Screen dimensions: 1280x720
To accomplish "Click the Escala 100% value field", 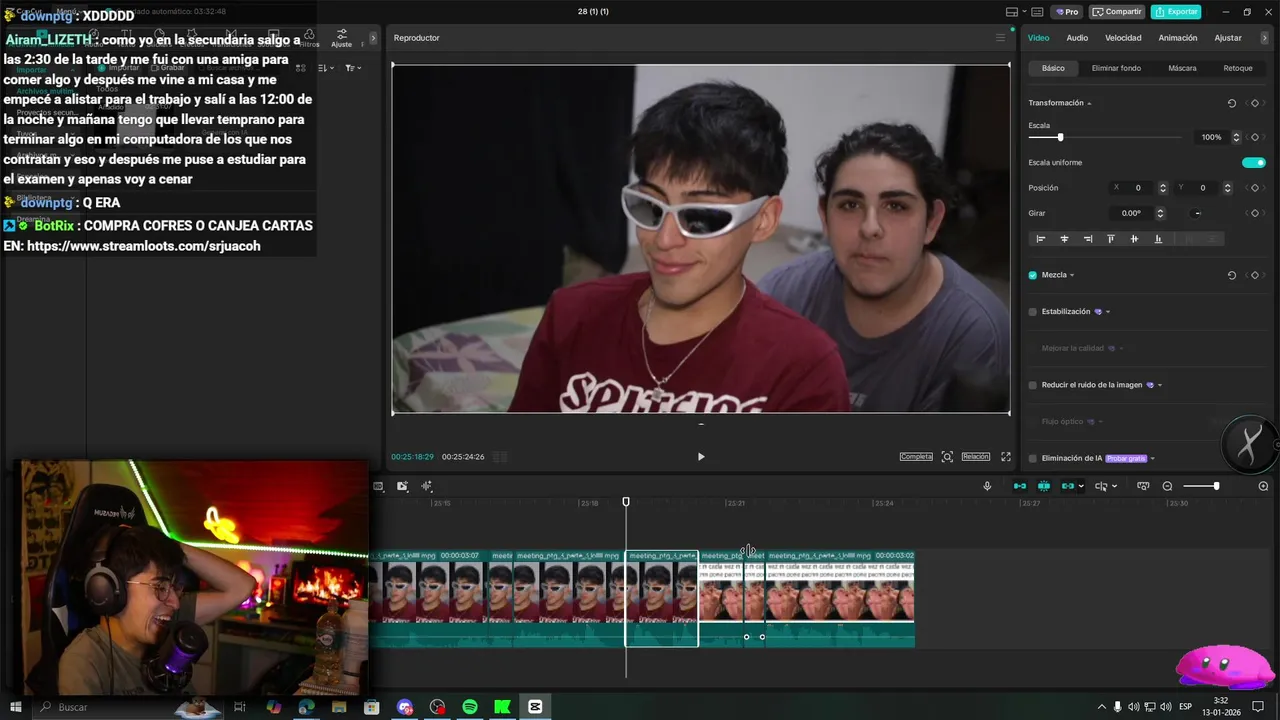I will 1212,137.
